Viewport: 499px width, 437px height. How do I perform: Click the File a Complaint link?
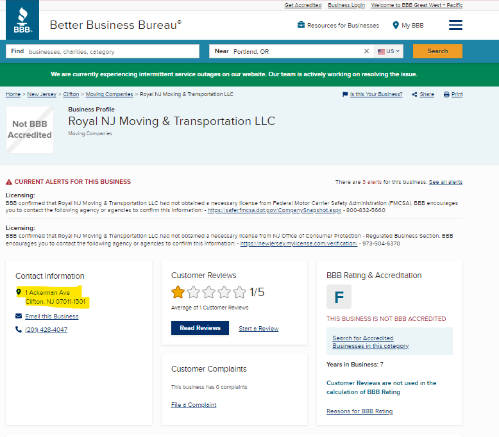click(194, 405)
